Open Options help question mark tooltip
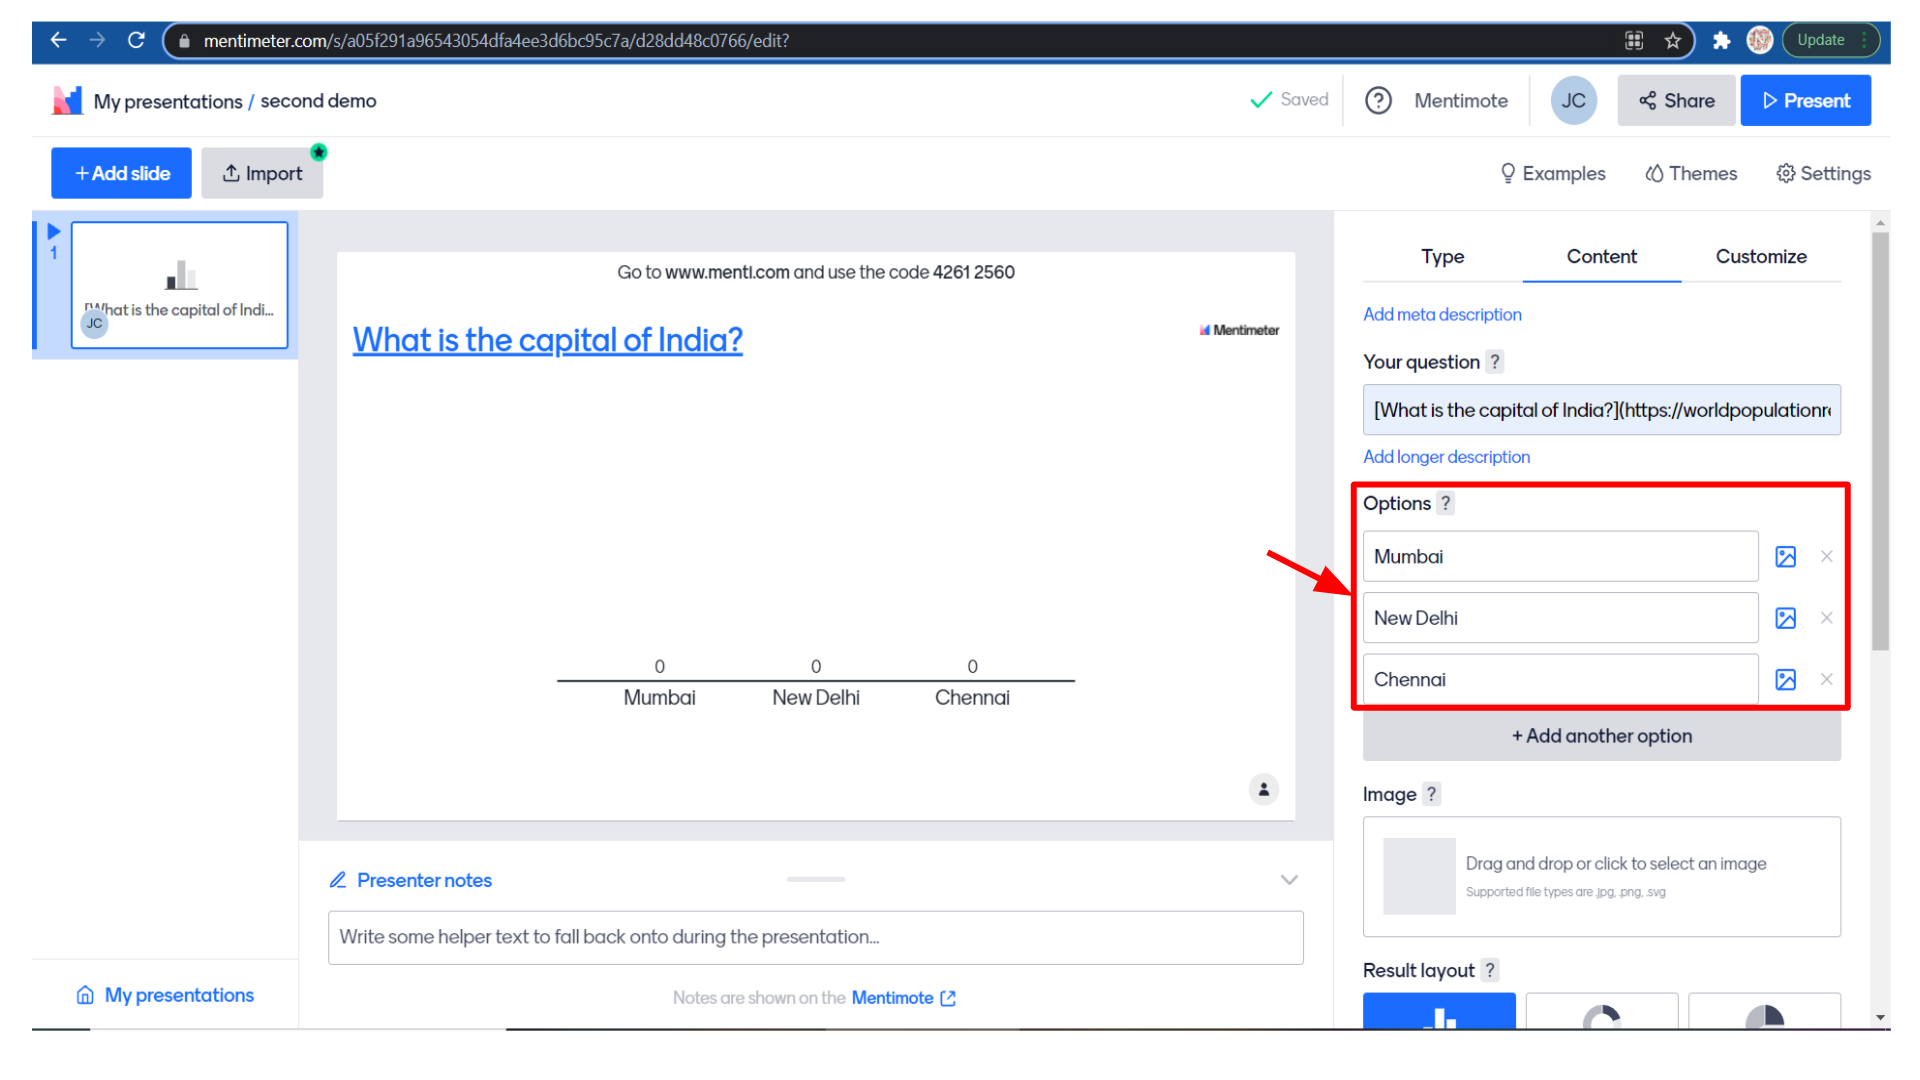 pyautogui.click(x=1445, y=504)
